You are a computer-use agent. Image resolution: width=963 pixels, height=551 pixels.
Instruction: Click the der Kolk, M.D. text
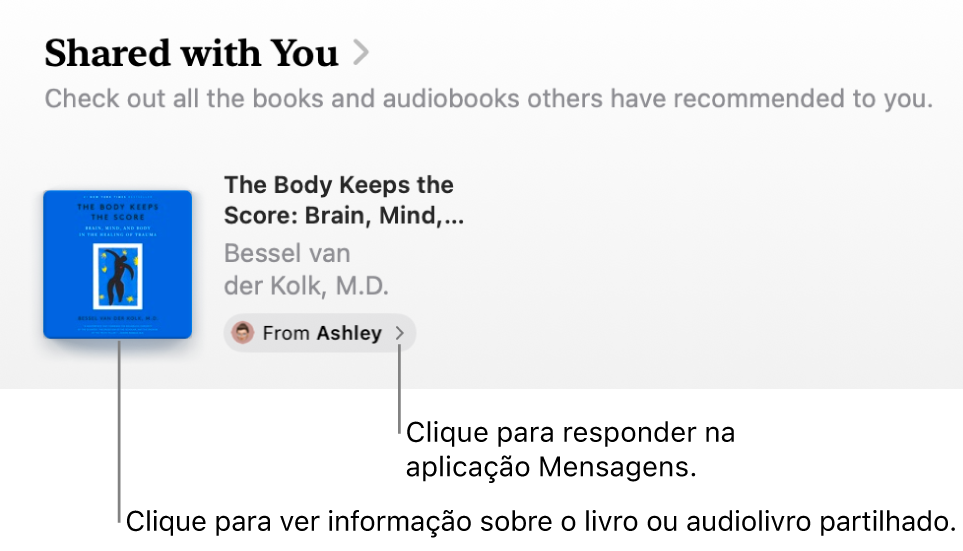click(306, 286)
